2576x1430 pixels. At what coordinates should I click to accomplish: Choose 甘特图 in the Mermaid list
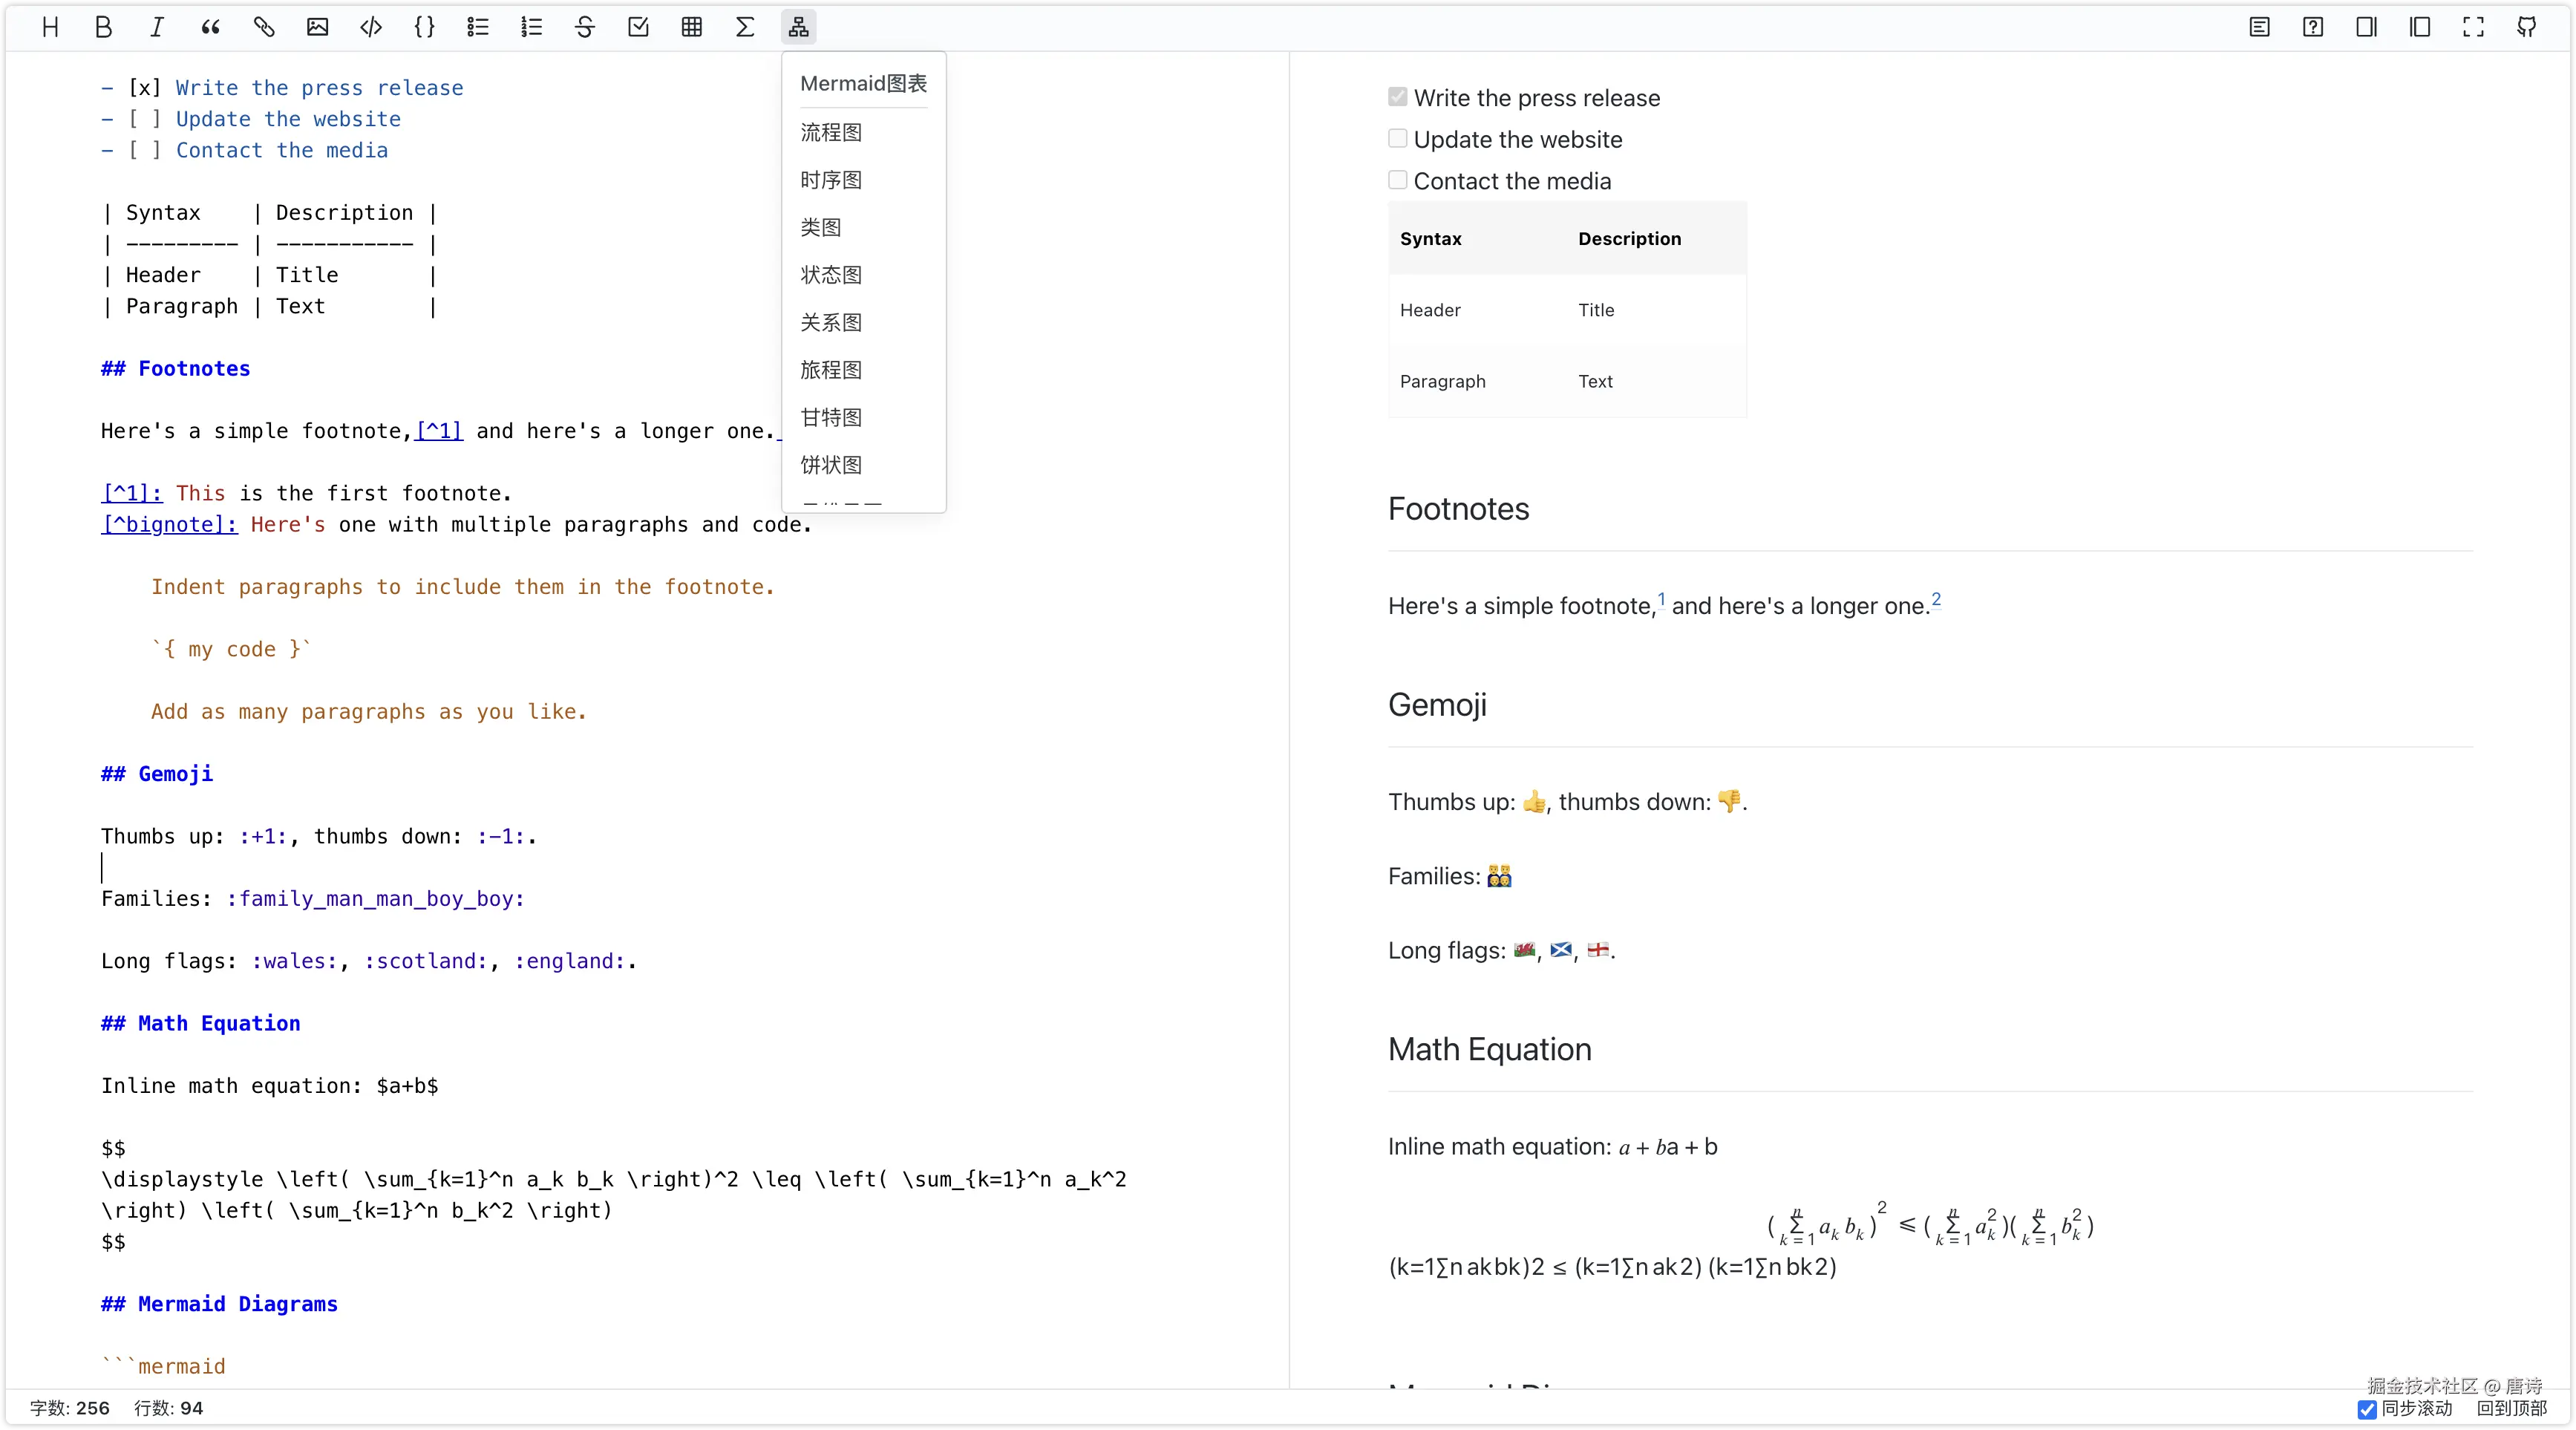831,417
